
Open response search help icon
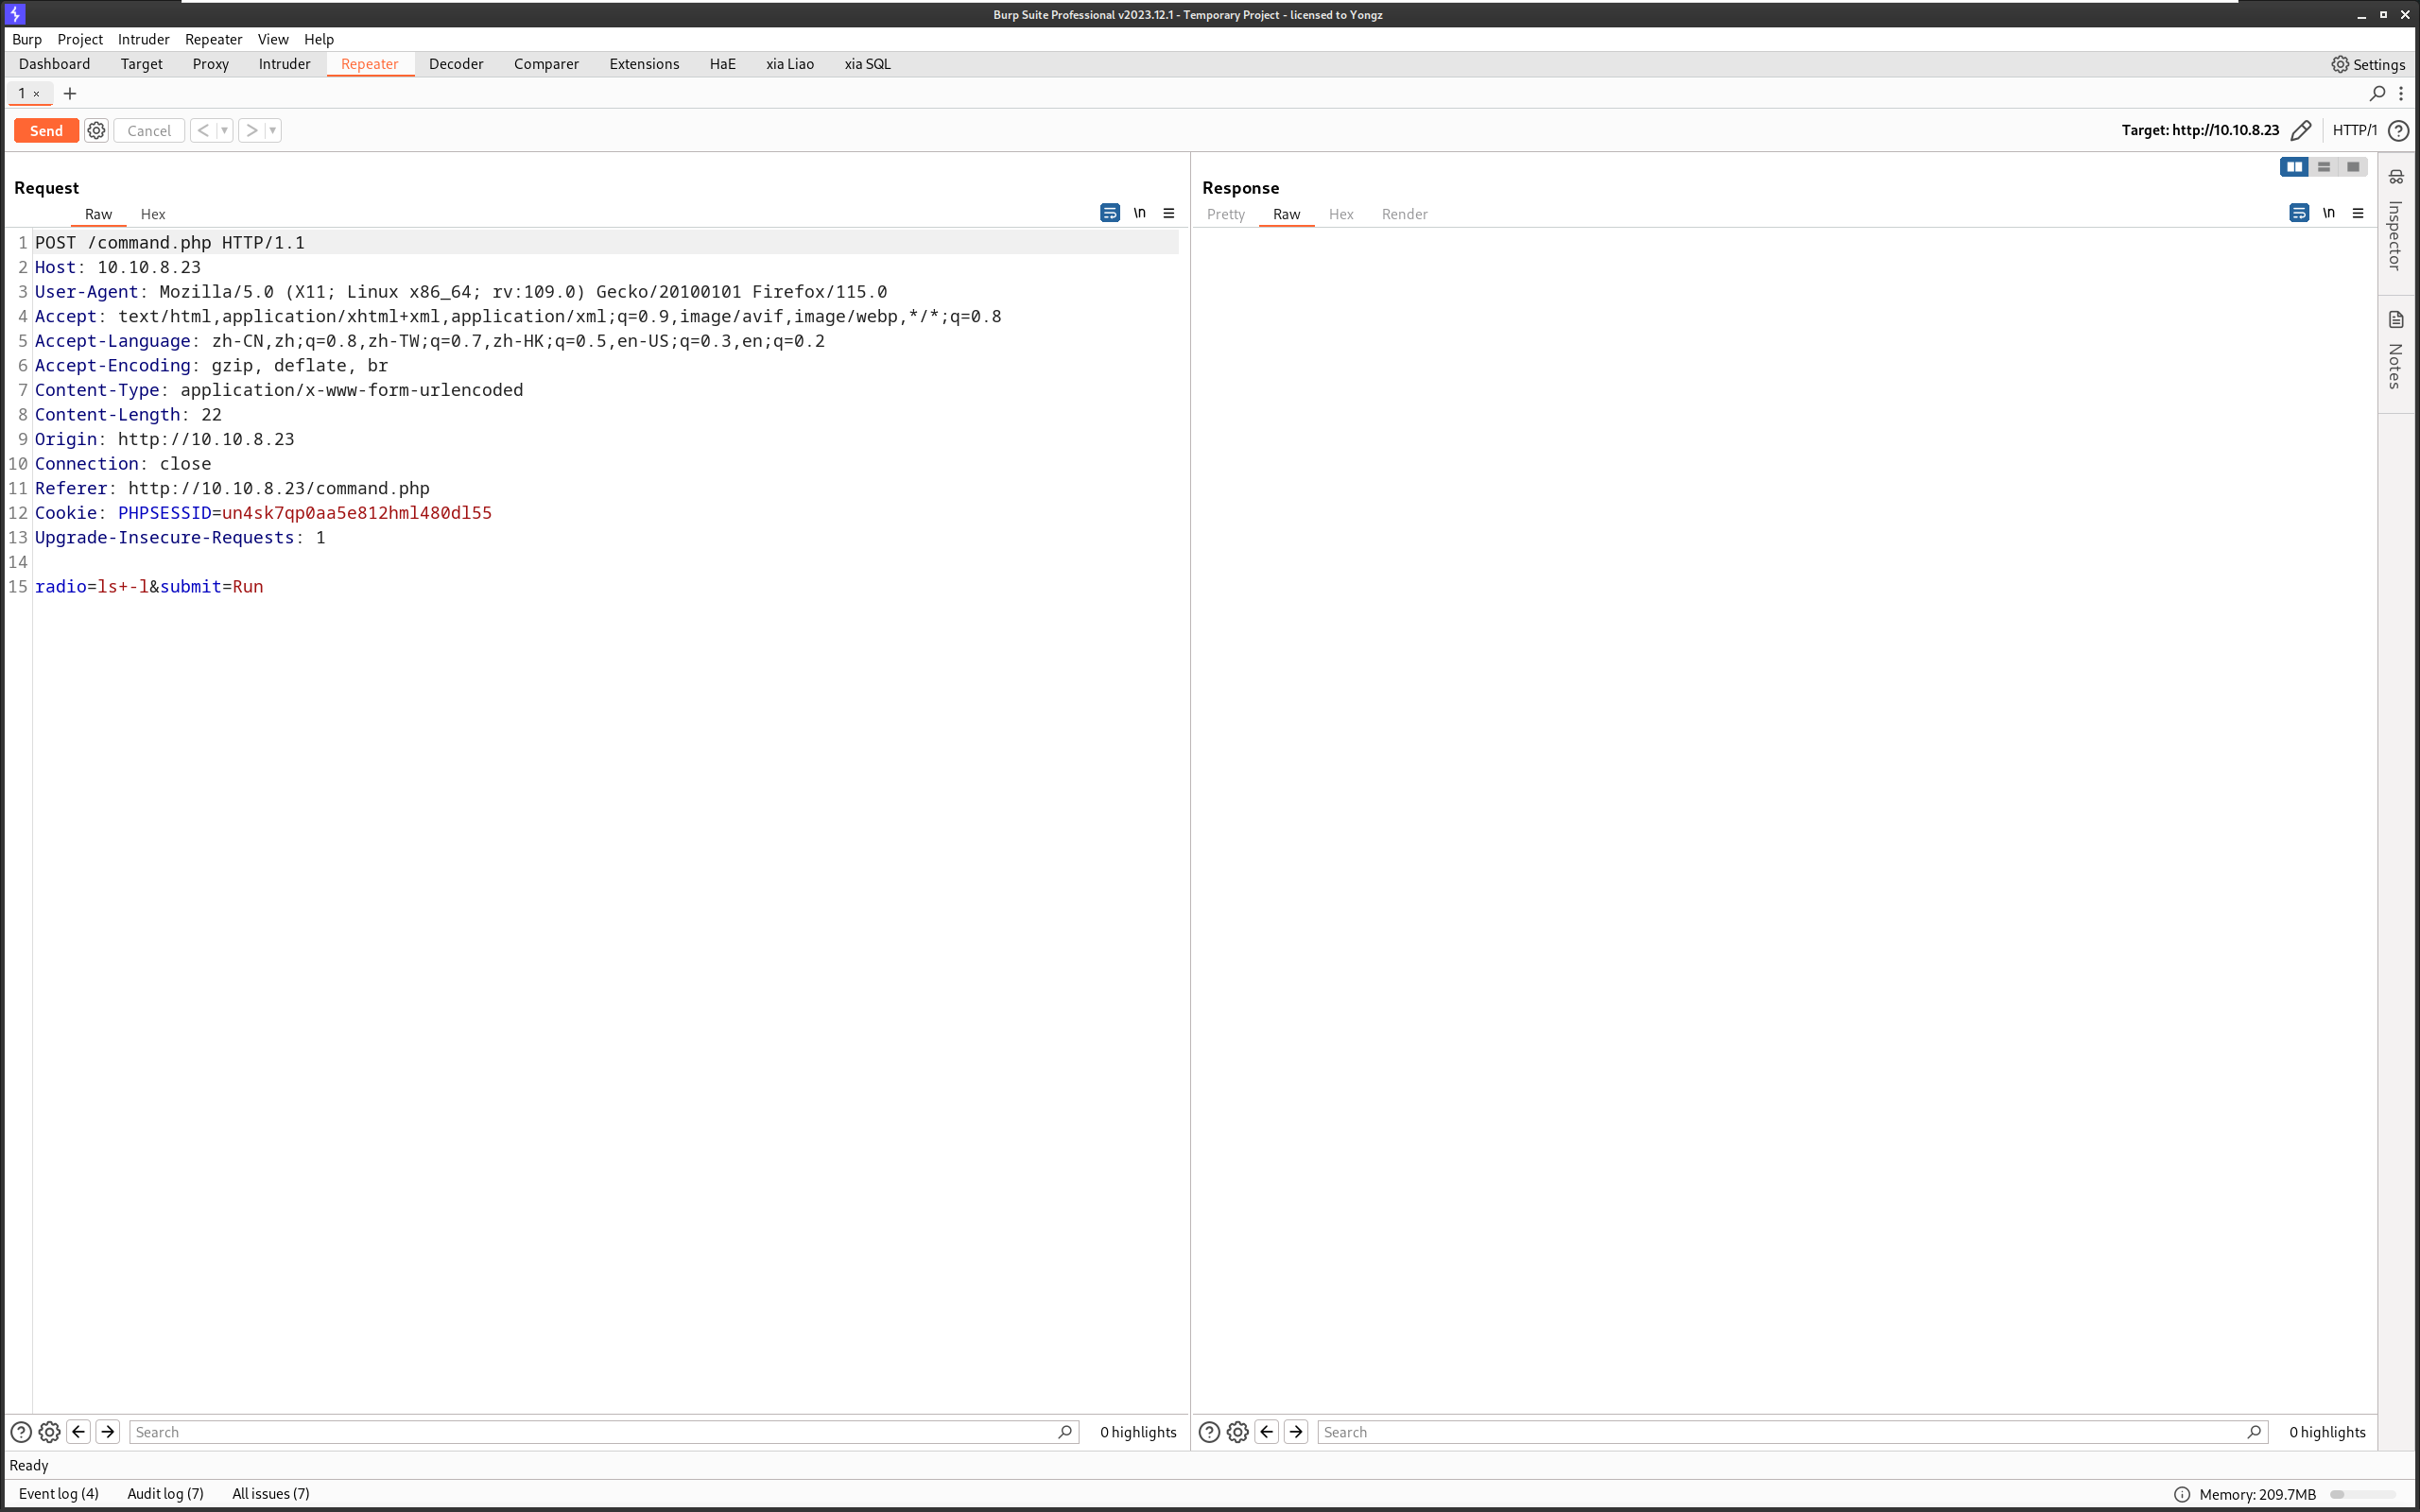1209,1432
